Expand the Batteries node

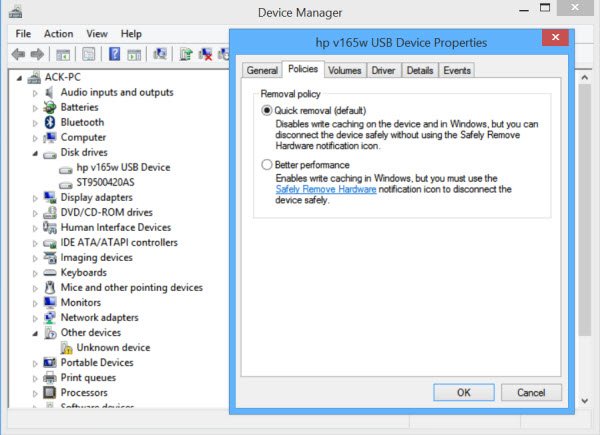[x=35, y=108]
